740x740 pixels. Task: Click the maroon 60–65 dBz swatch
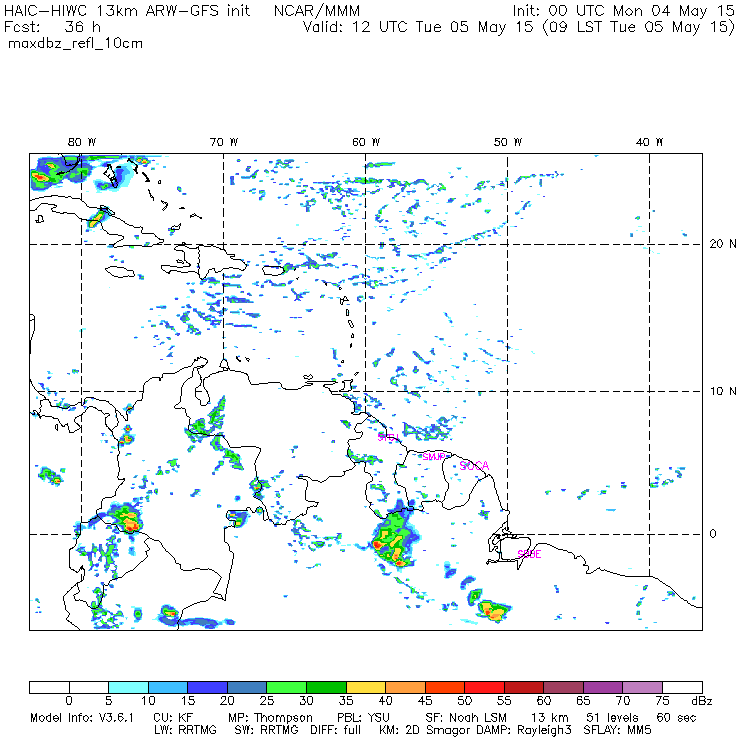pos(564,687)
